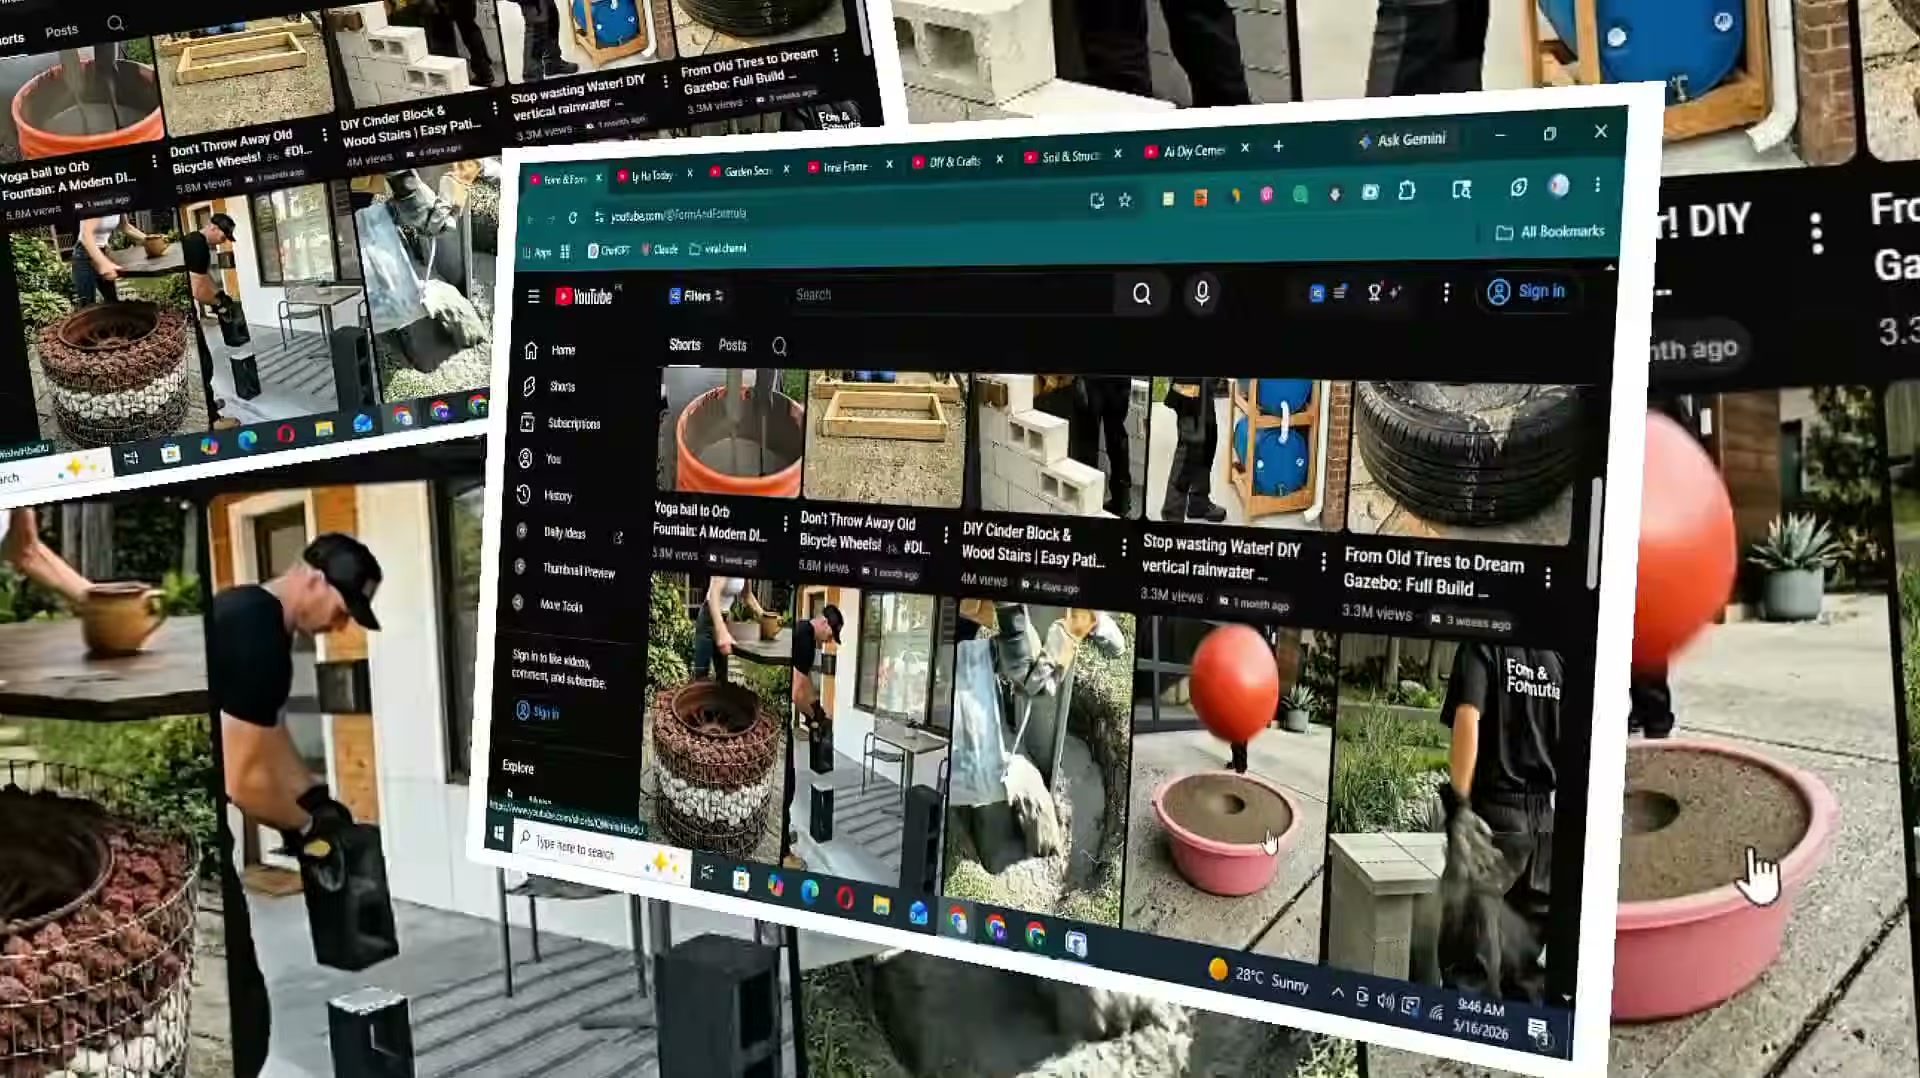1920x1078 pixels.
Task: Switch to the DIY & Crafts browser tab
Action: point(954,162)
